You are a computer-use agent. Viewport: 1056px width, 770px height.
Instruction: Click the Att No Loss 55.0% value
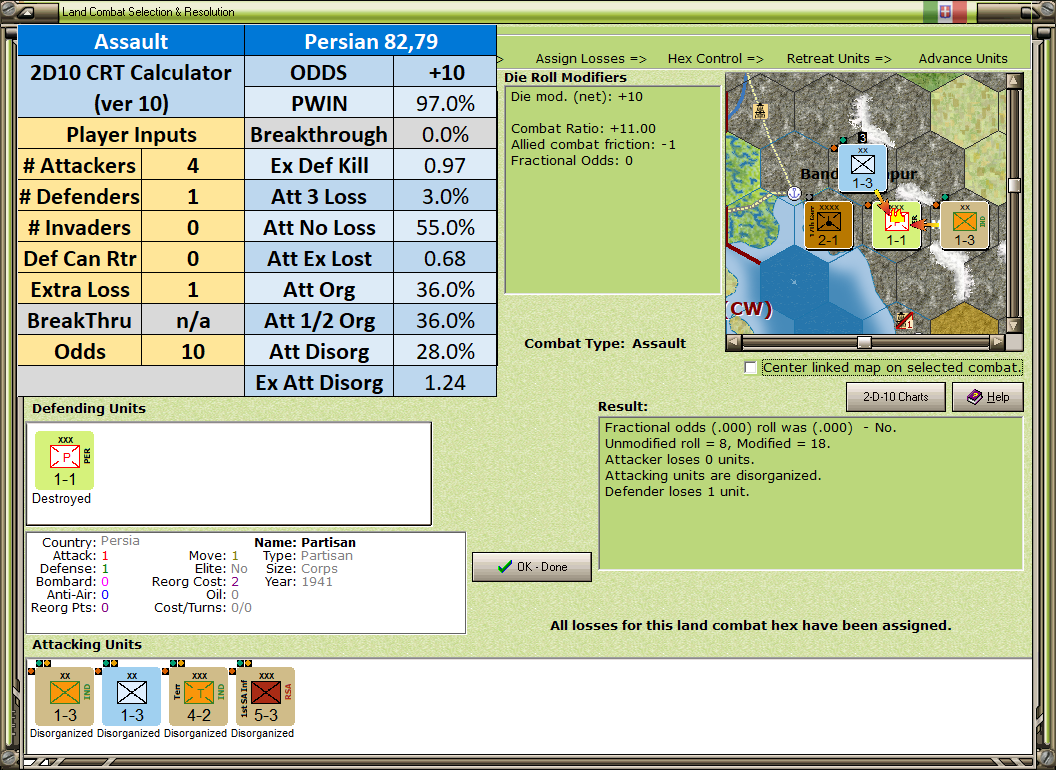point(445,227)
